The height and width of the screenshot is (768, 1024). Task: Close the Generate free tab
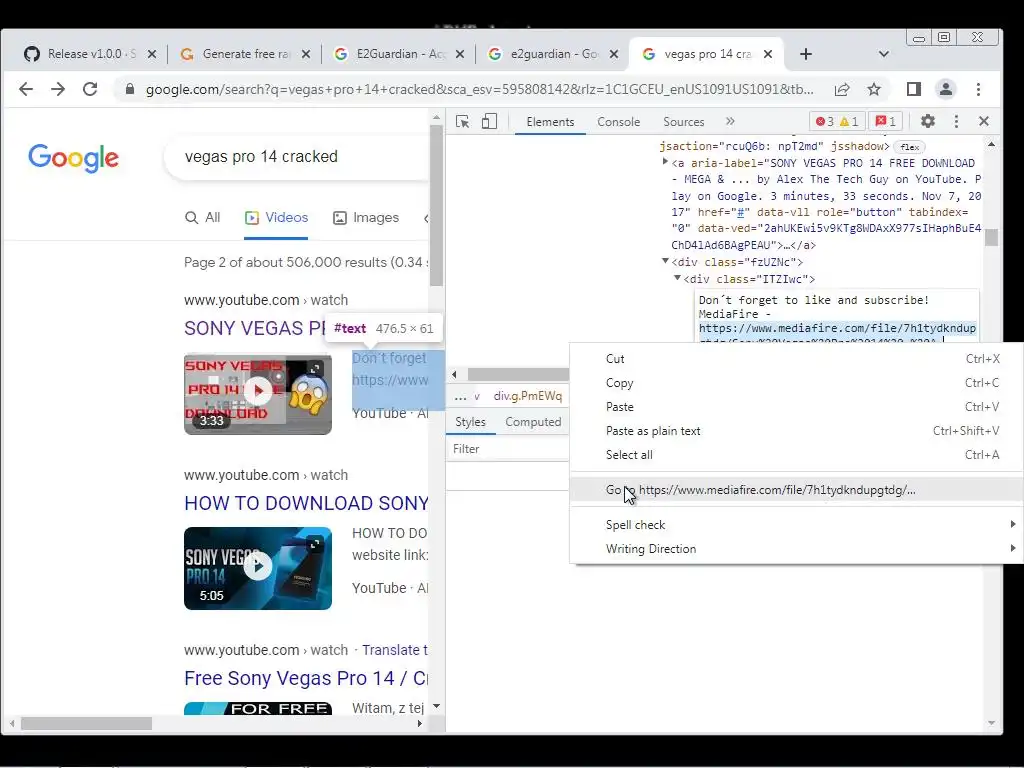click(306, 54)
